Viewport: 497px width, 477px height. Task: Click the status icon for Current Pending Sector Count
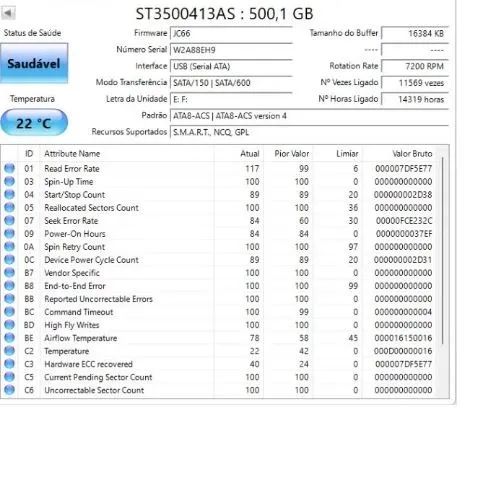9,376
